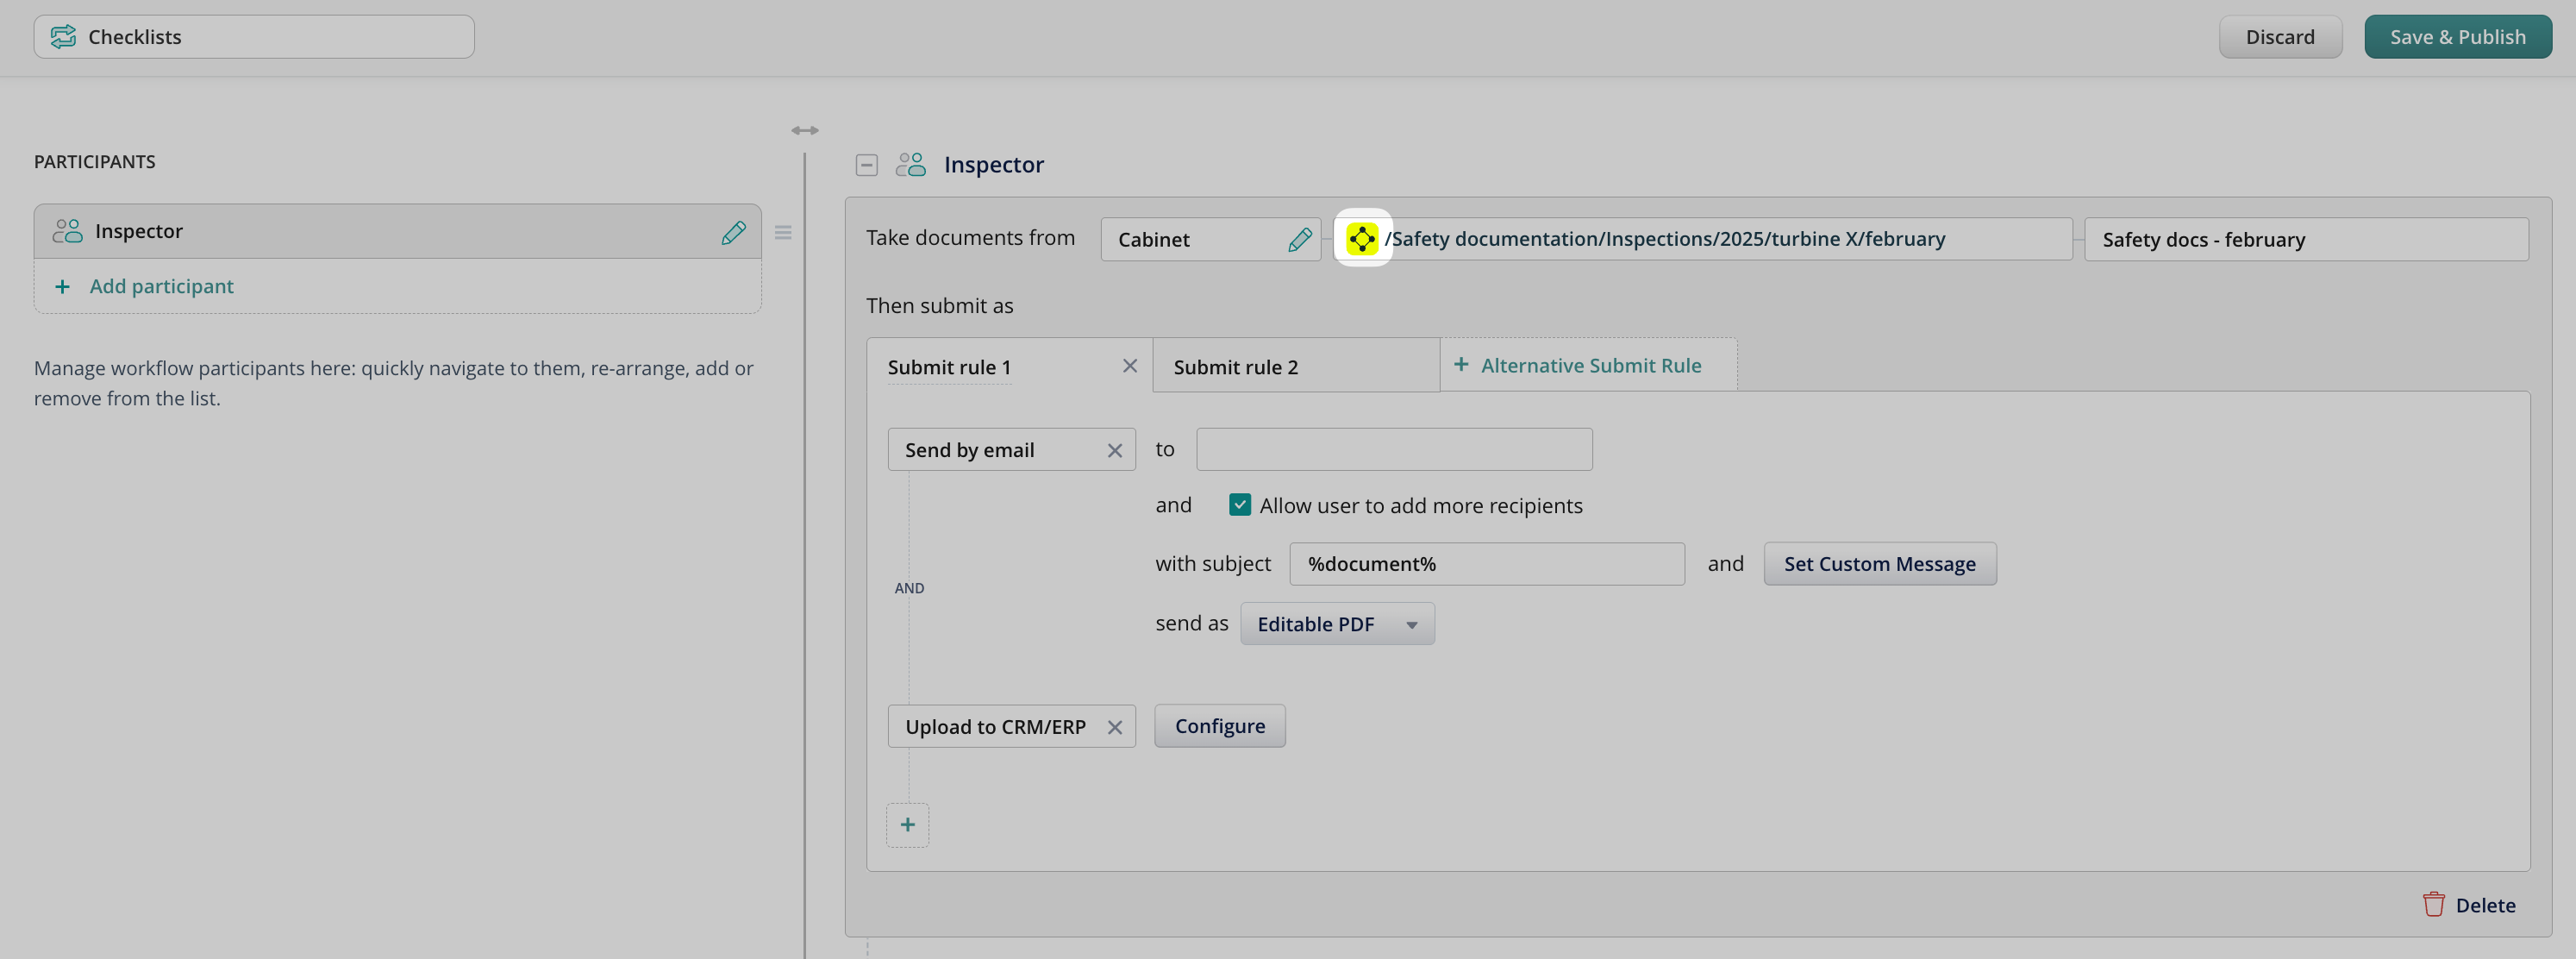
Task: Edit Inspector participant with pencil icon
Action: [x=733, y=232]
